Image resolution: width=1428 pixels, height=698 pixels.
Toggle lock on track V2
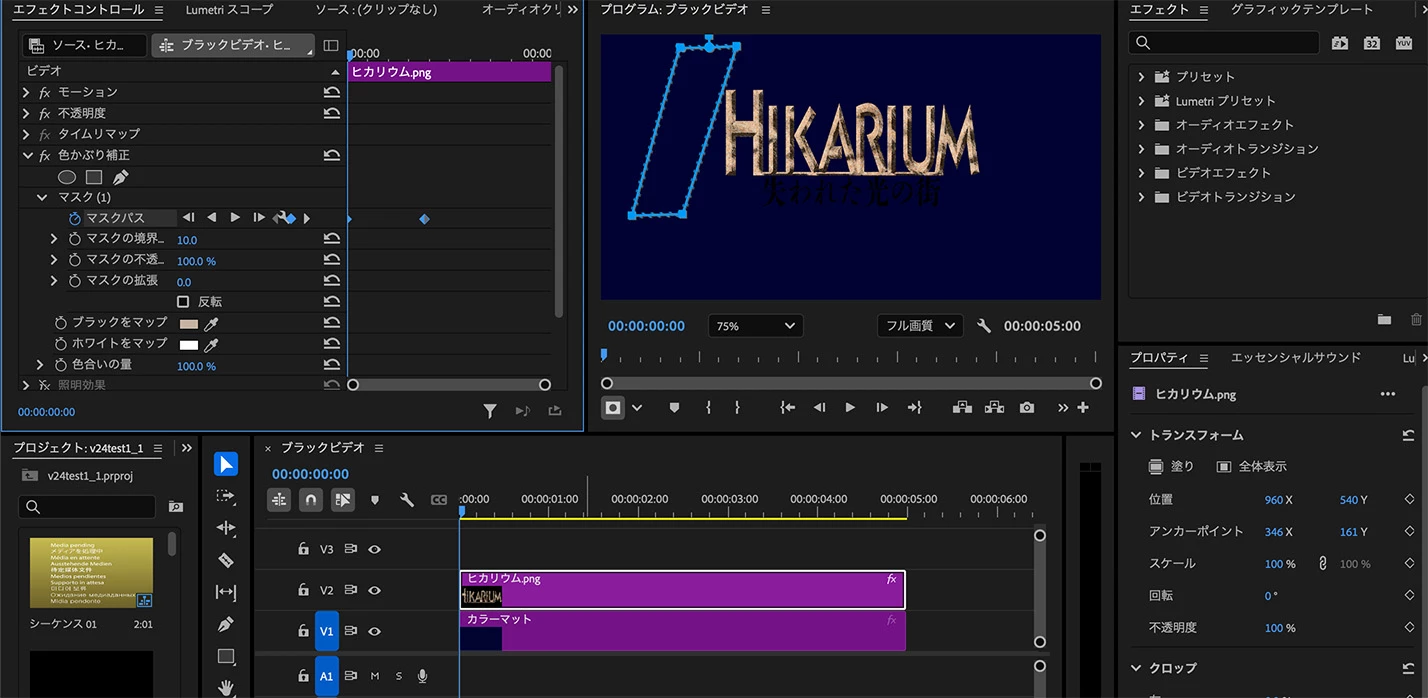tap(303, 590)
